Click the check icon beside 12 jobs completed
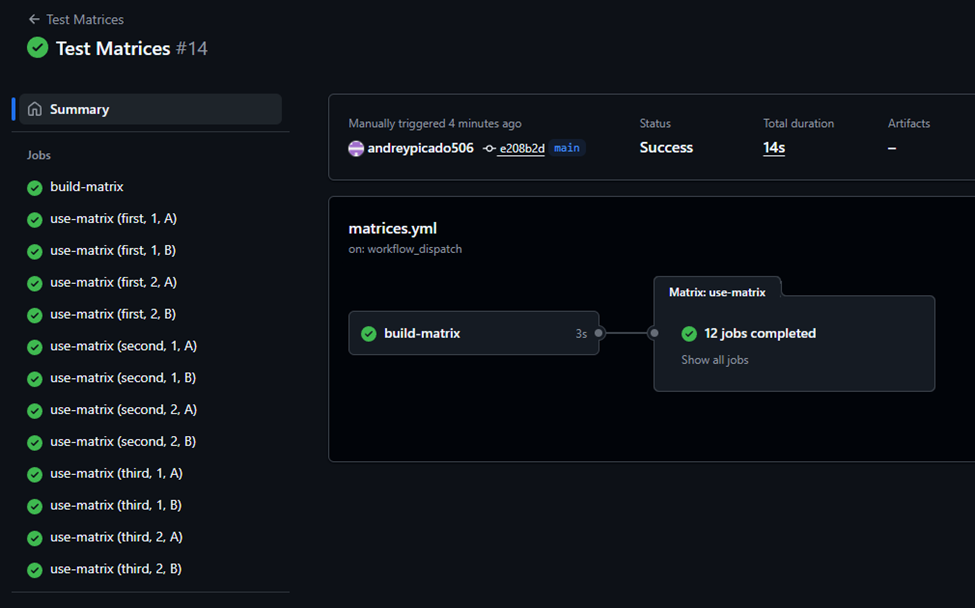The image size is (975, 608). [x=689, y=333]
